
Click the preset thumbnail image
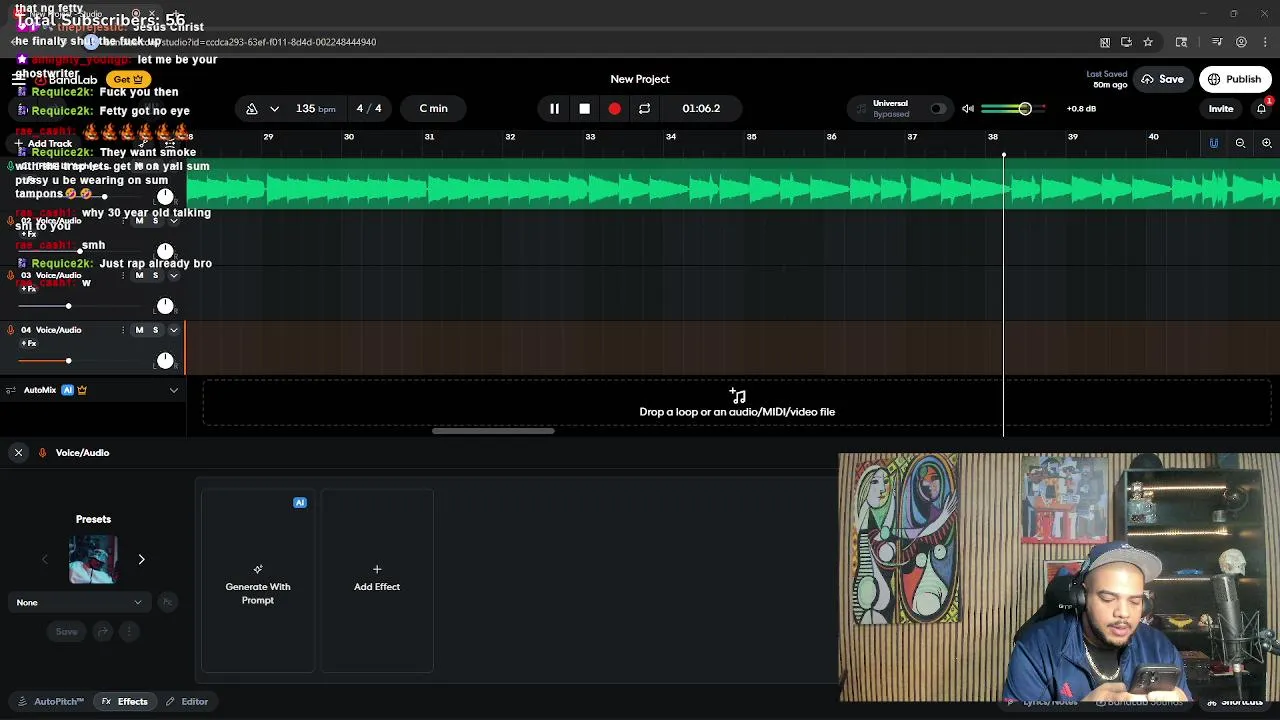93,559
